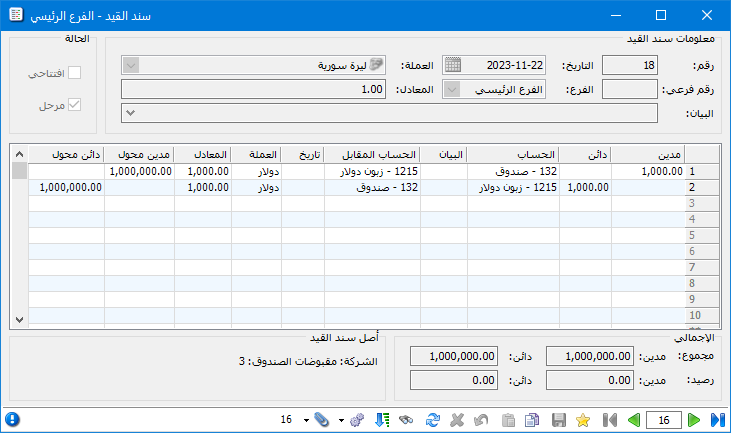The image size is (731, 433).
Task: Click the currency icon beside ليرة سورية
Action: (x=376, y=64)
